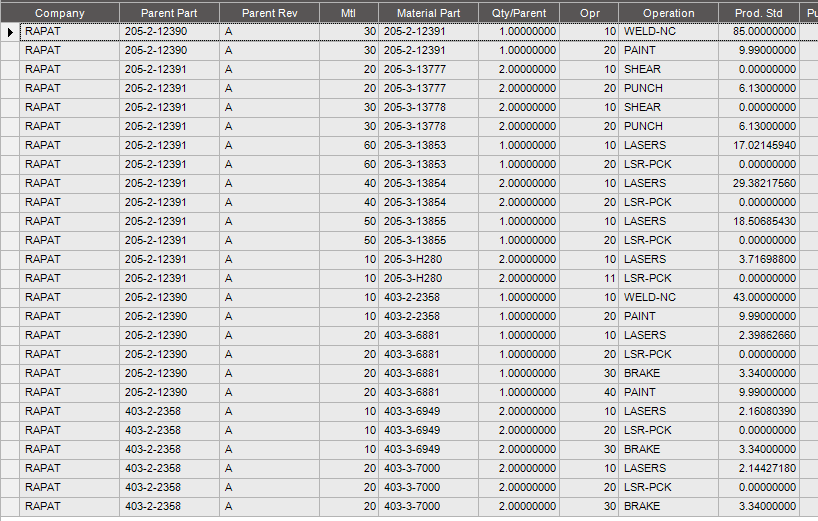Select the 2.14427180 Prod. Std cell
This screenshot has width=818, height=521.
759,468
